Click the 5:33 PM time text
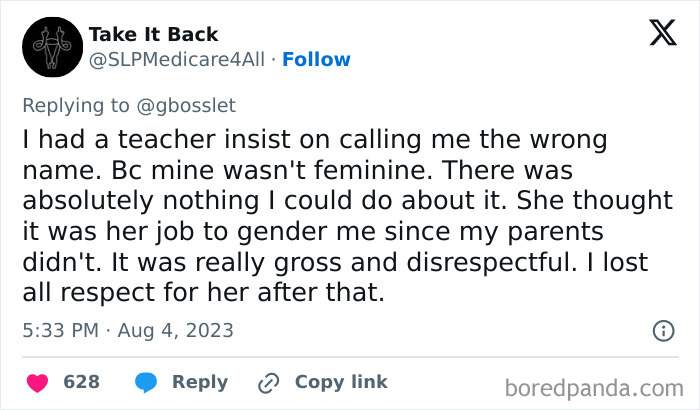The image size is (700, 410). (x=62, y=329)
